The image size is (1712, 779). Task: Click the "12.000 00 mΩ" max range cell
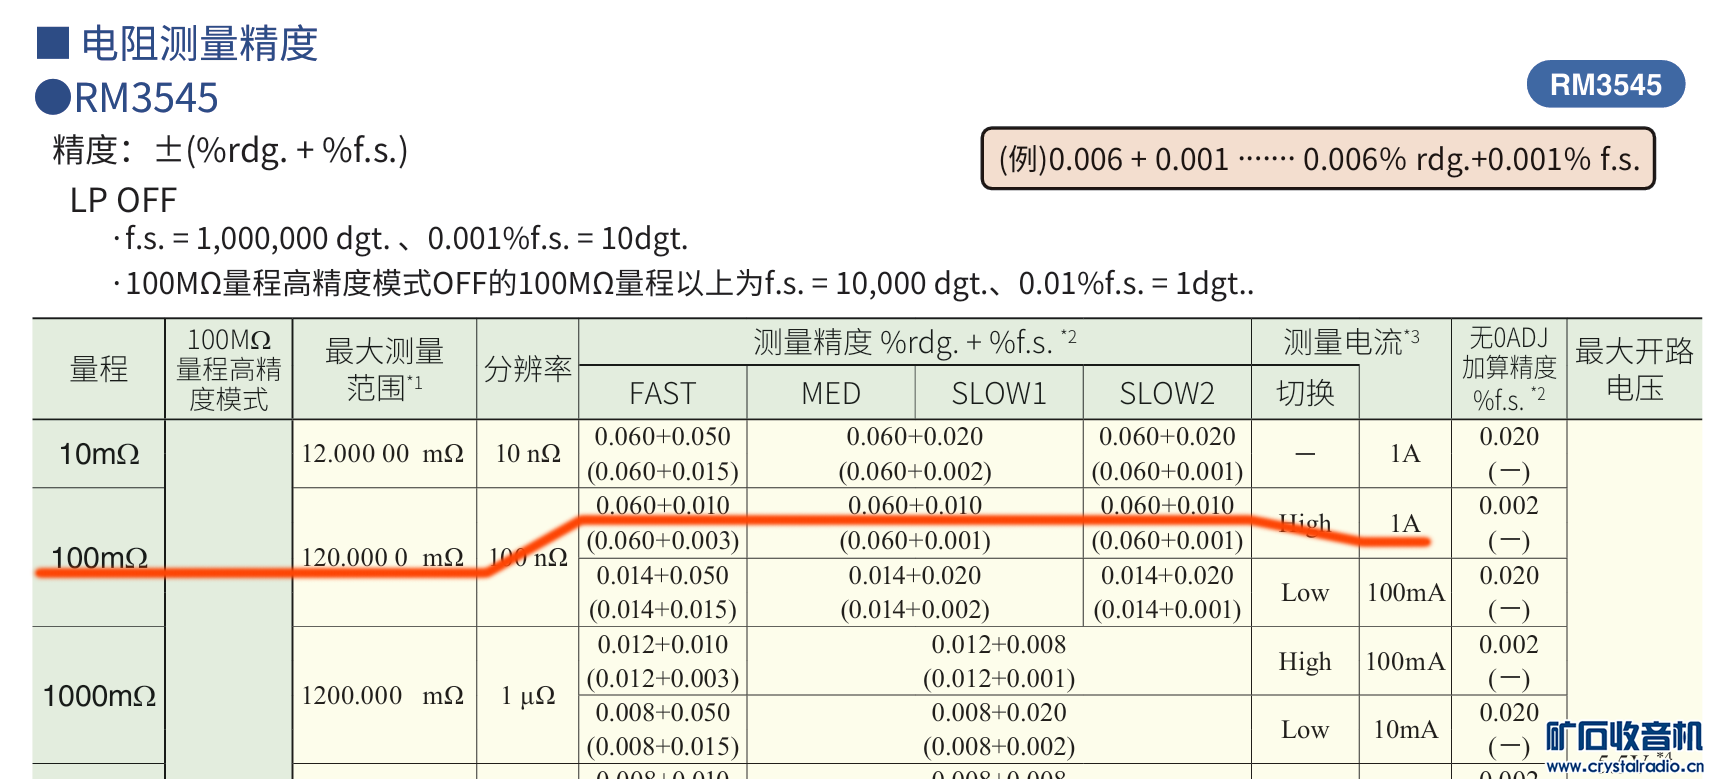385,454
